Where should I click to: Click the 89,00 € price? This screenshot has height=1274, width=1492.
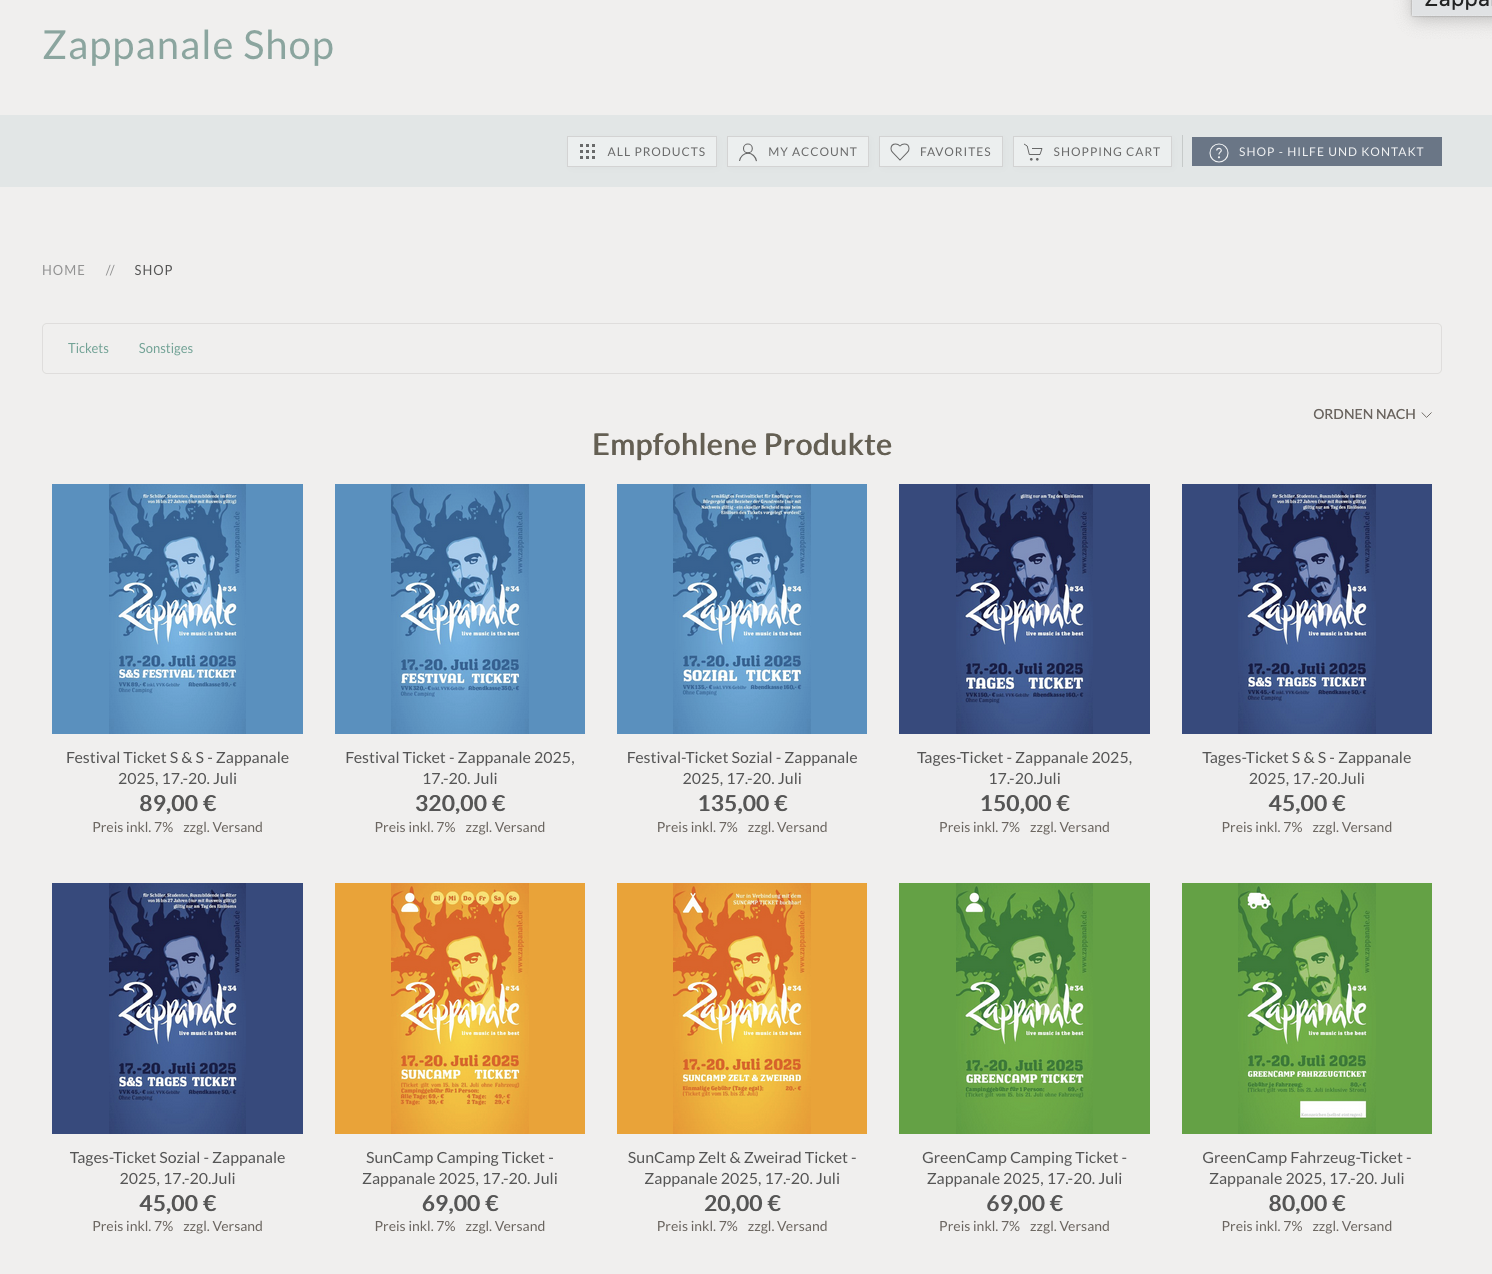click(x=177, y=803)
